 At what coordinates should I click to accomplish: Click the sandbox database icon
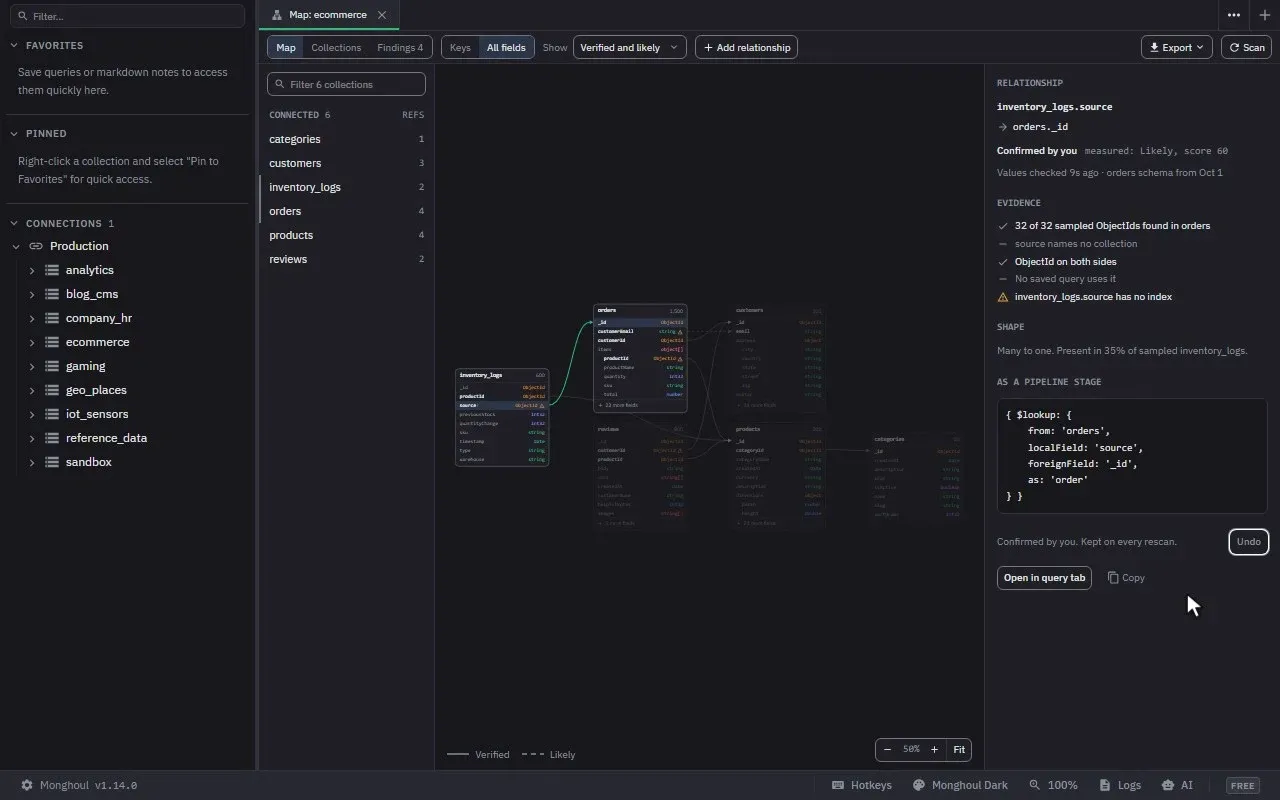(52, 462)
